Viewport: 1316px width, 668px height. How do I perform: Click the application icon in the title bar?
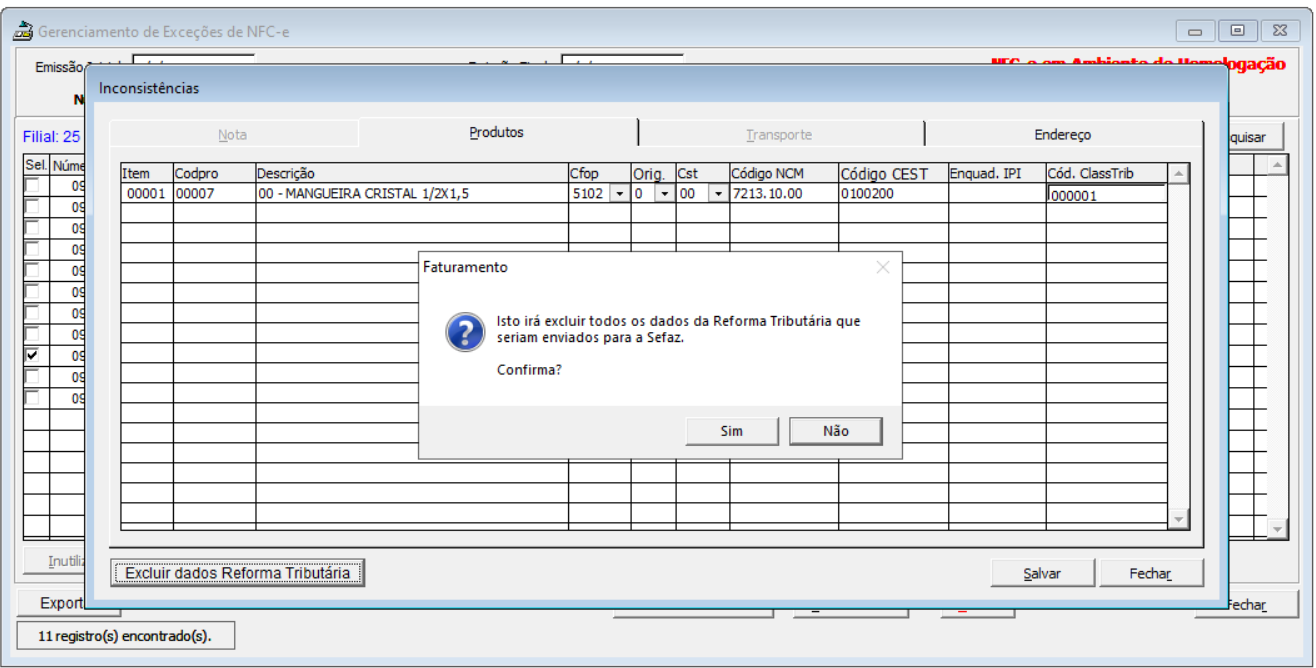(x=22, y=31)
